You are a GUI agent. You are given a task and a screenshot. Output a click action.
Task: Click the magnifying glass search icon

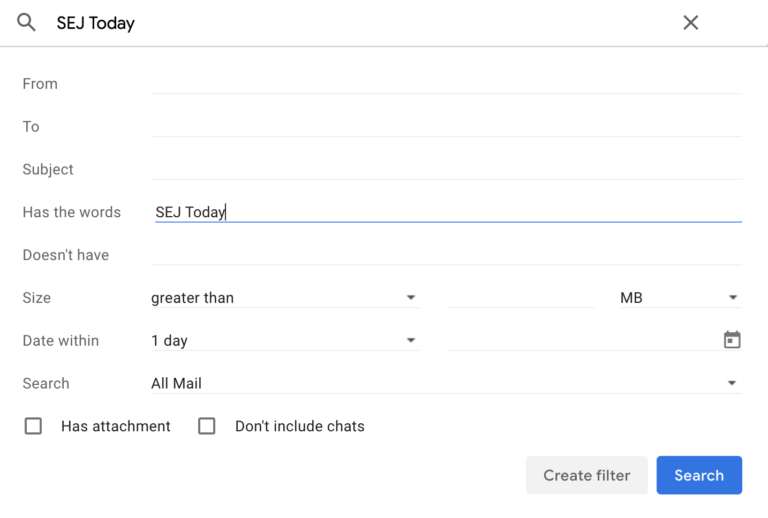coord(27,22)
